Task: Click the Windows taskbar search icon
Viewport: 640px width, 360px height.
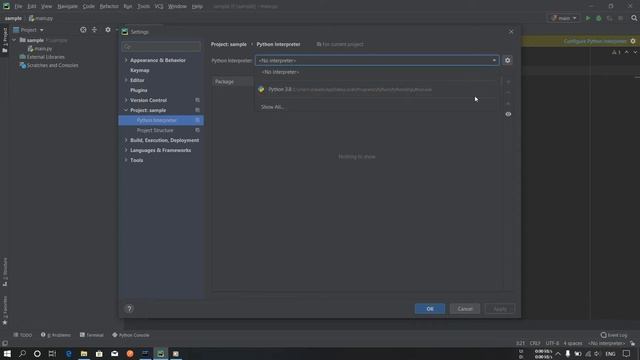Action: [22, 354]
